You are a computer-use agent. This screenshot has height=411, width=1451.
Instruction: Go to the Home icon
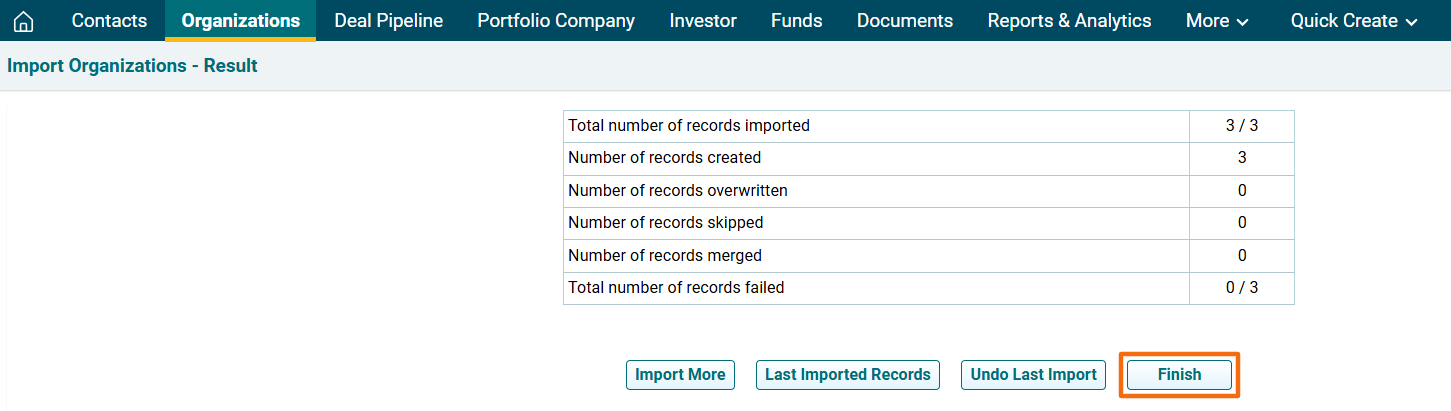point(23,21)
